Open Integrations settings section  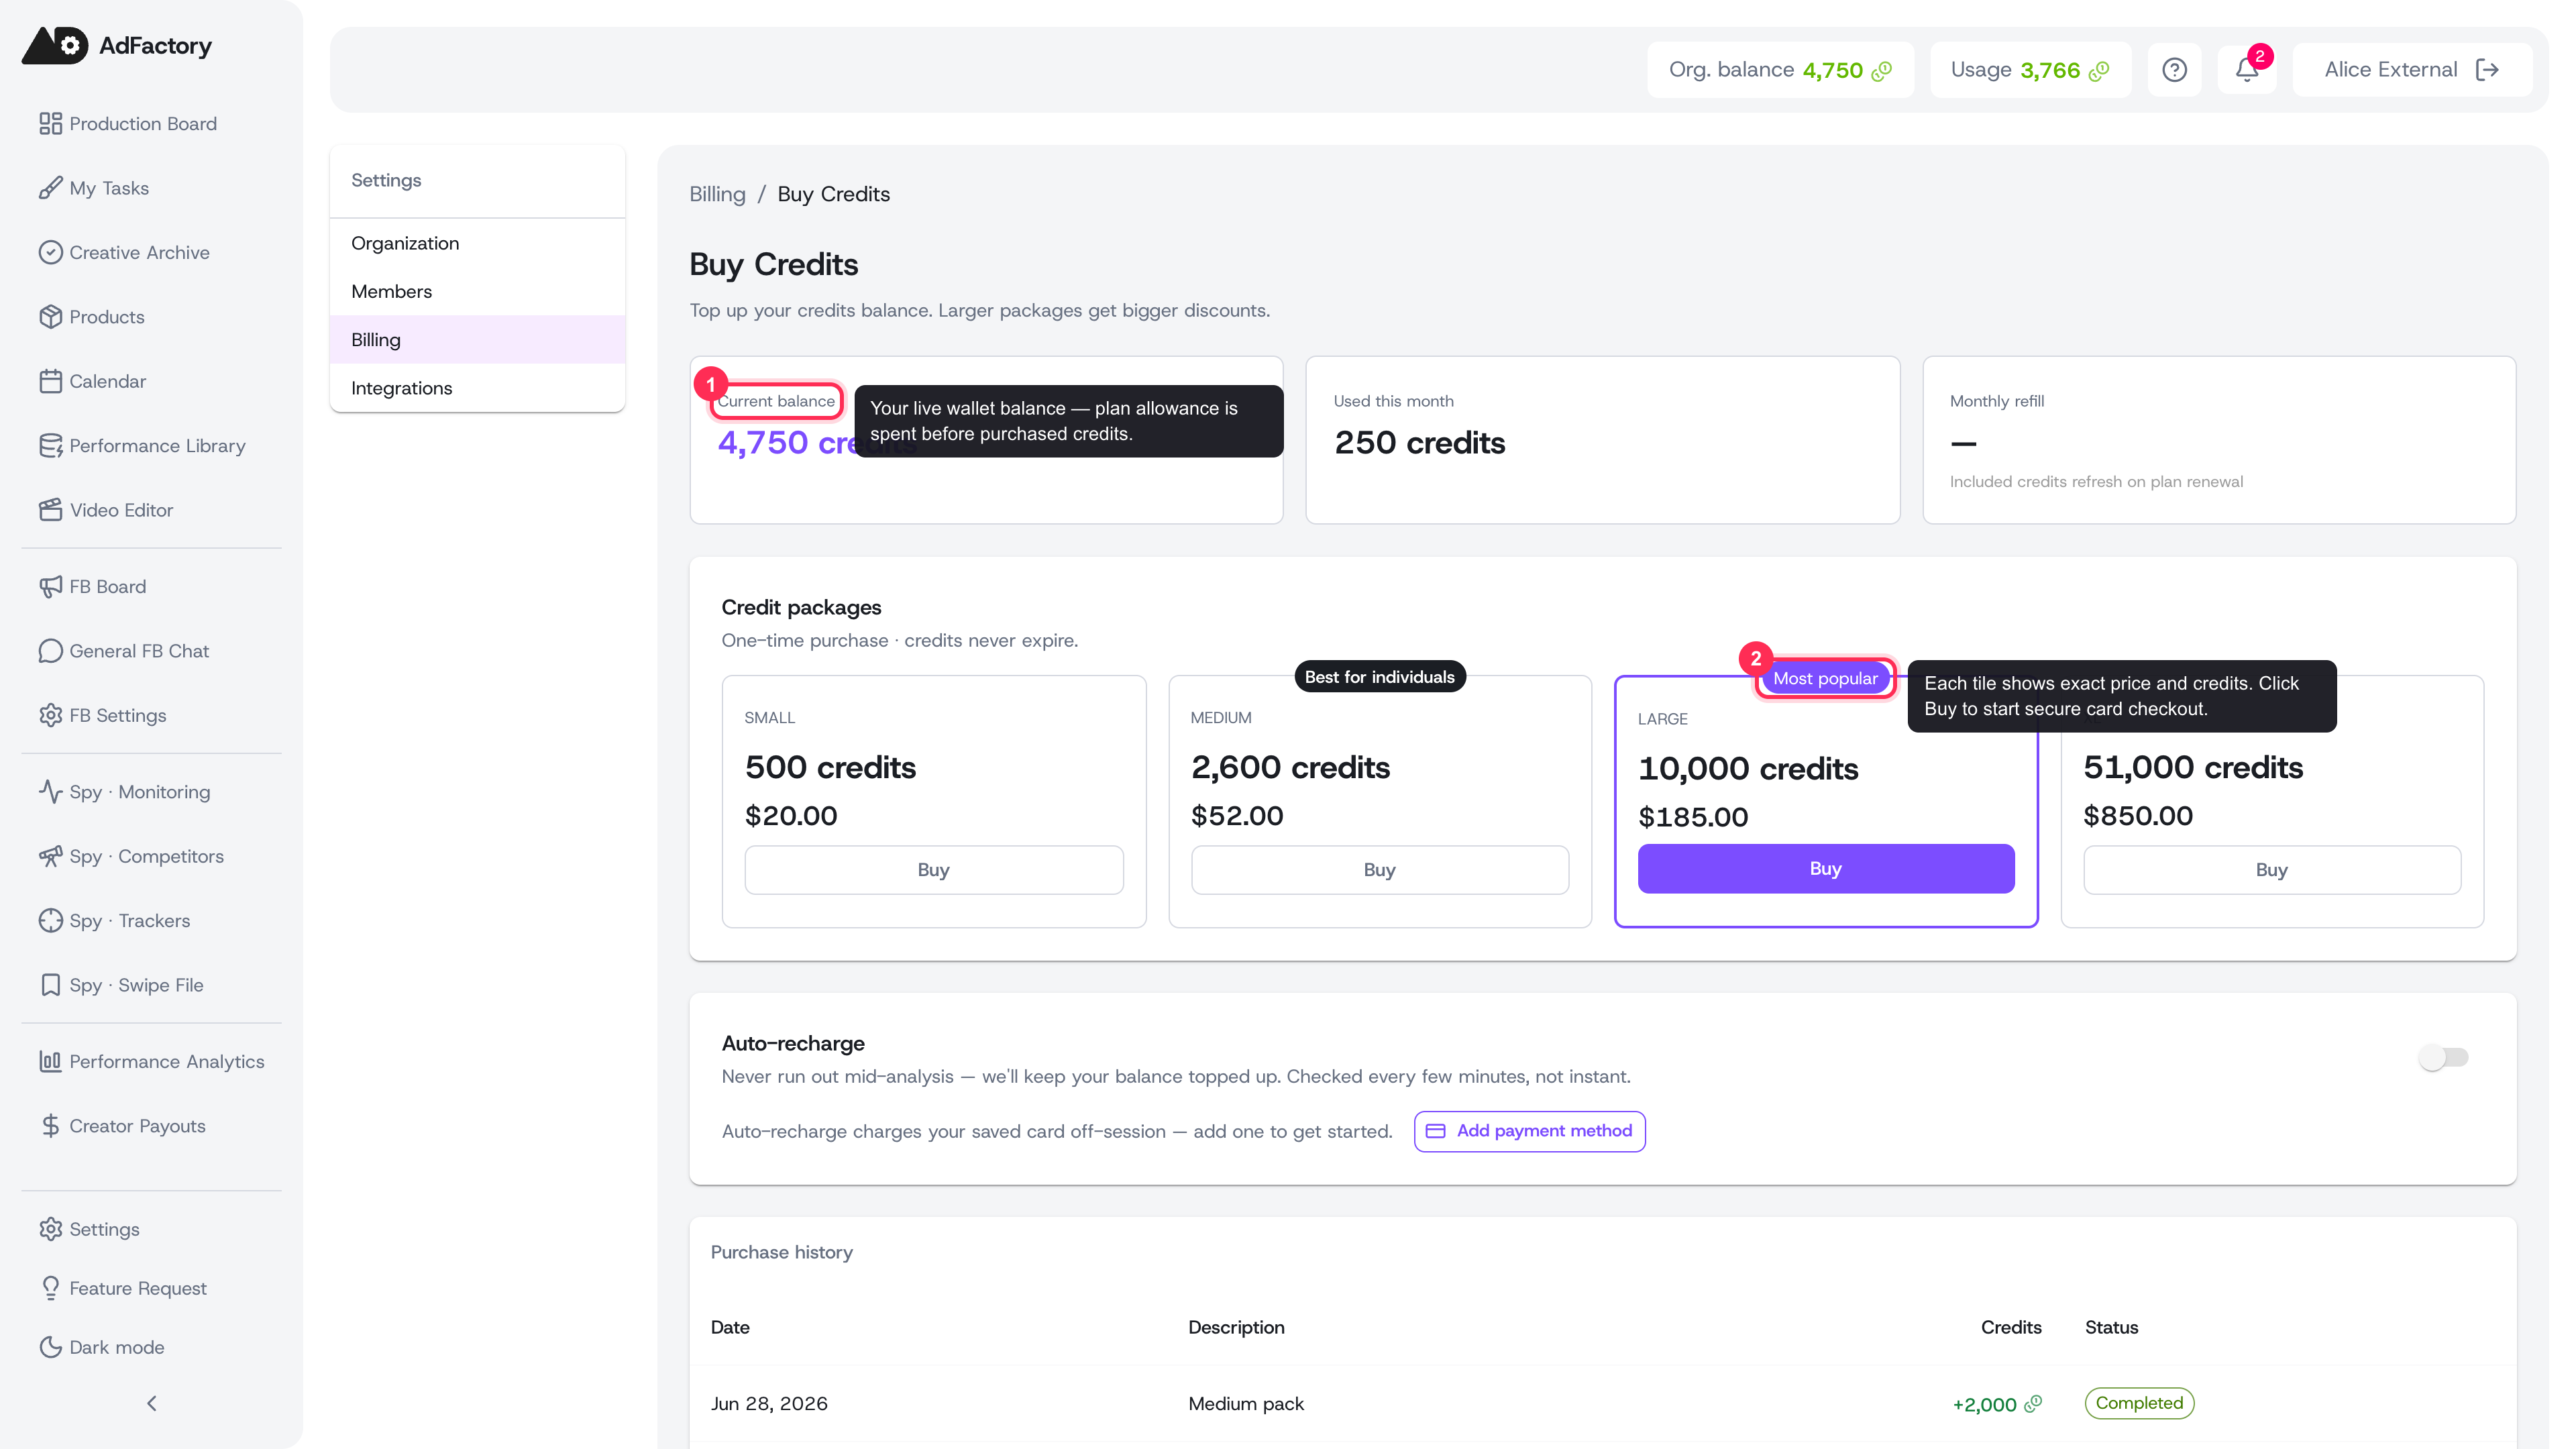(x=477, y=388)
